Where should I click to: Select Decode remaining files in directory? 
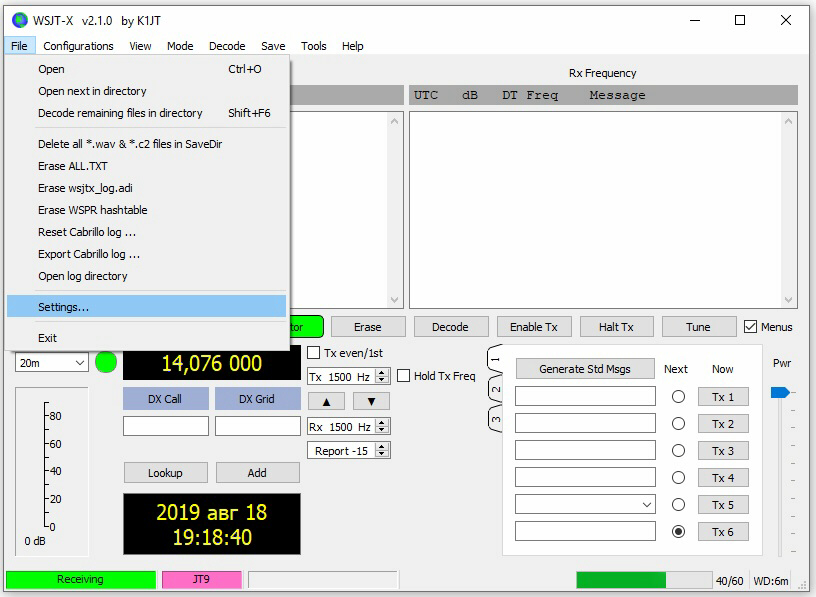pos(146,113)
